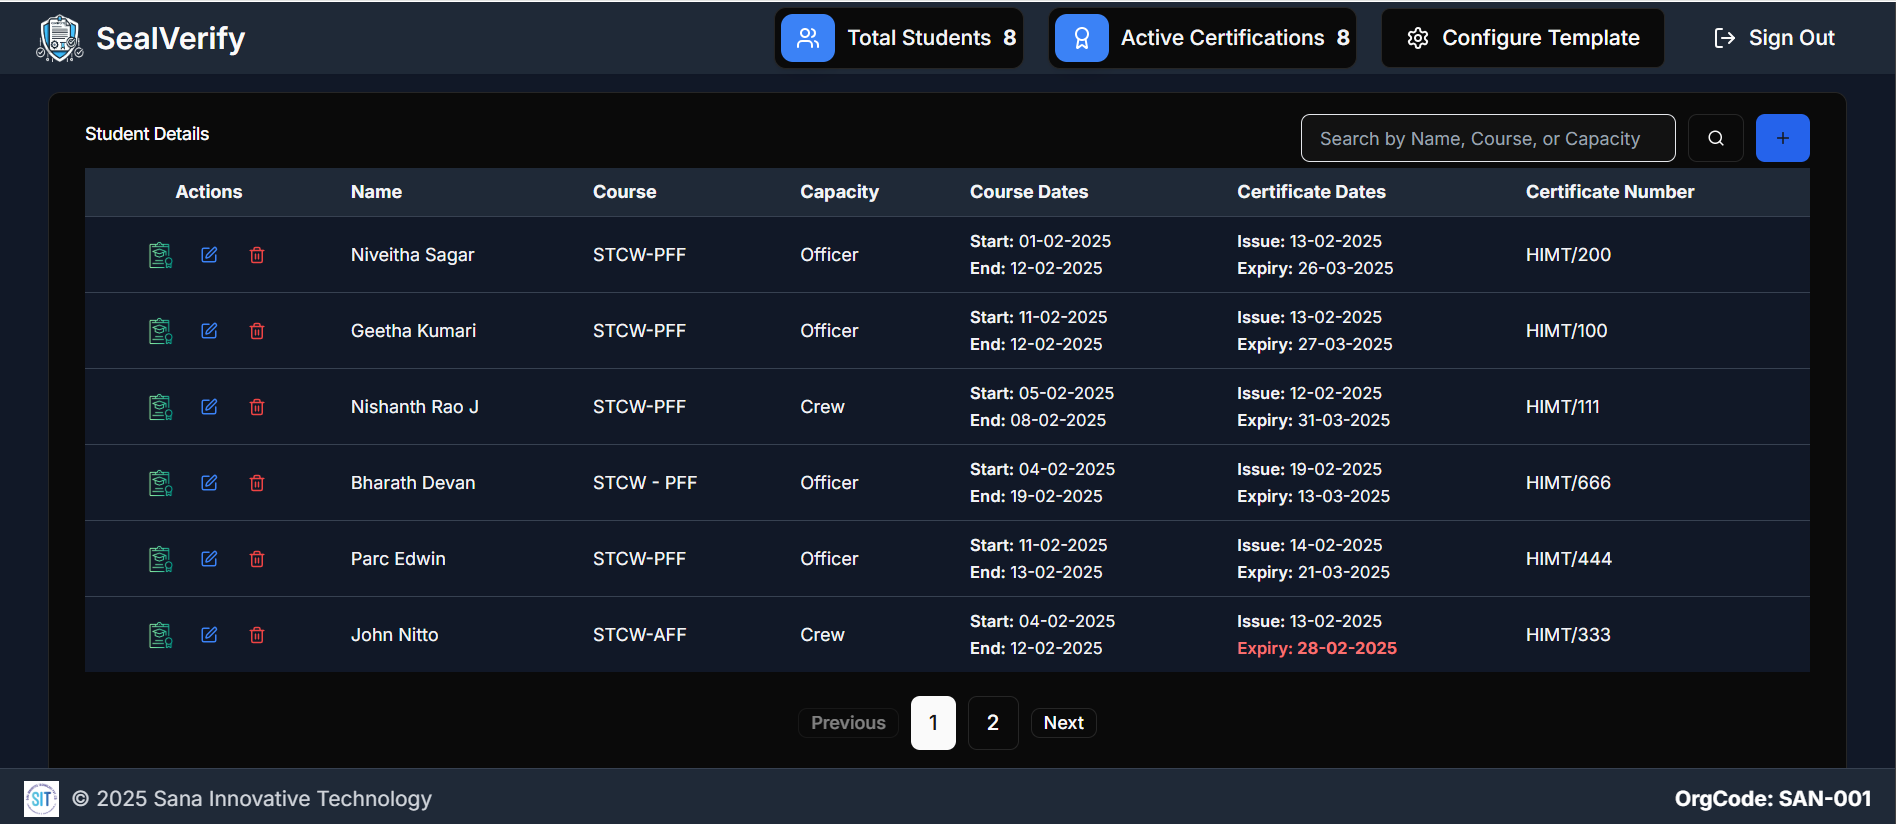Image resolution: width=1896 pixels, height=824 pixels.
Task: Click edit pencil for Parc Edwin
Action: pos(209,559)
